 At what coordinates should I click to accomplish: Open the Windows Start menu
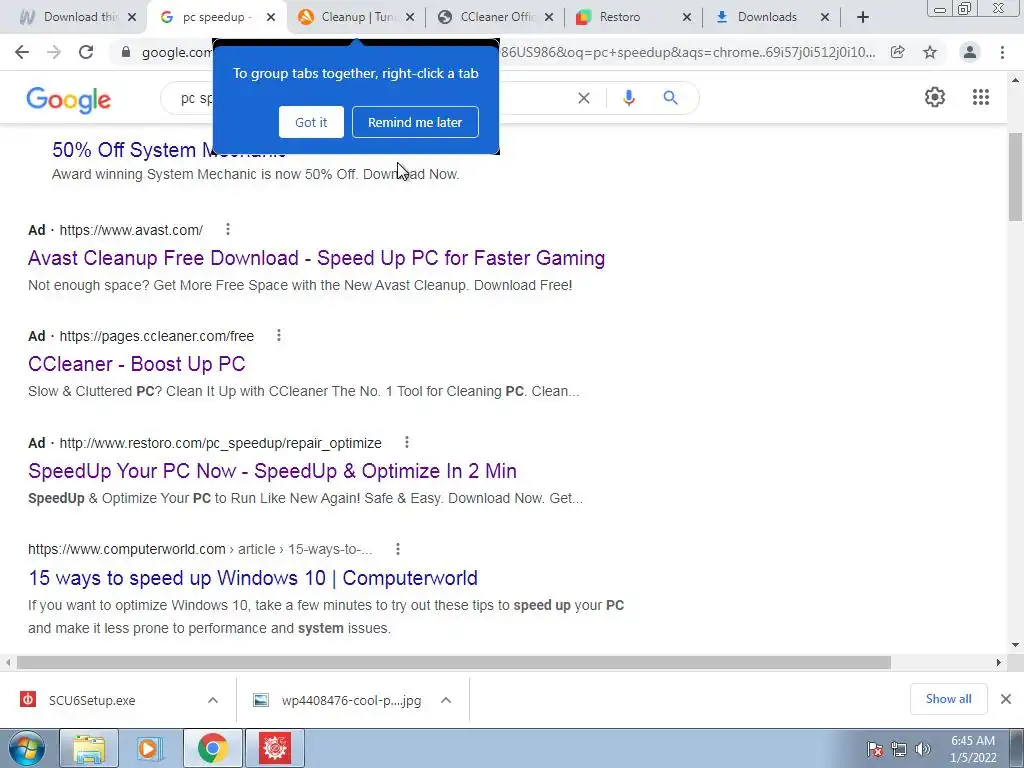point(26,748)
